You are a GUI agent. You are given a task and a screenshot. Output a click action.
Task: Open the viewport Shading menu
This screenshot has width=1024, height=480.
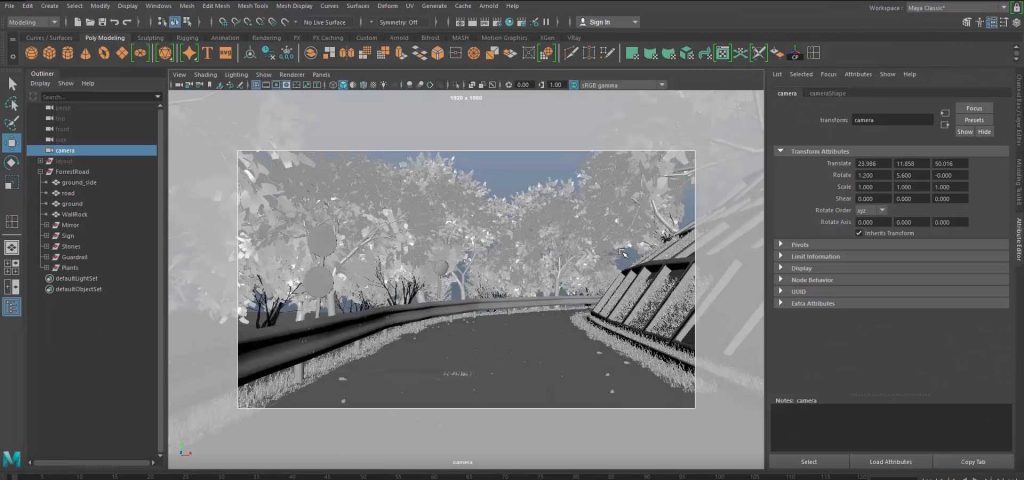point(205,75)
